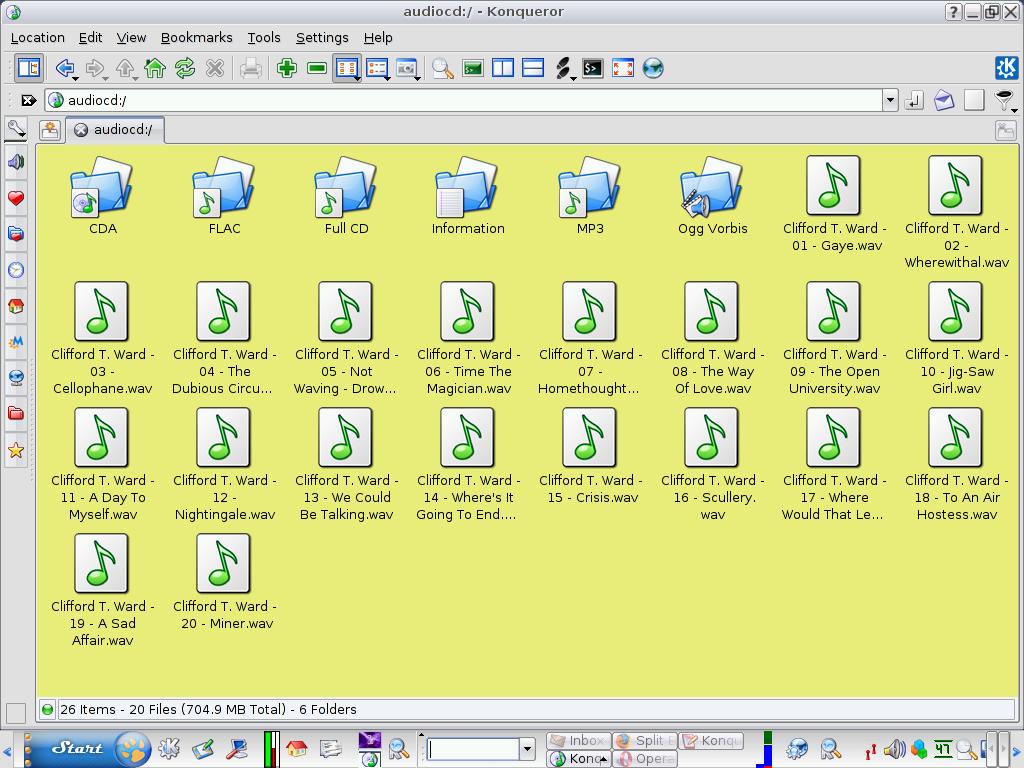Split the view top/bottom
The image size is (1024, 768).
(x=533, y=68)
